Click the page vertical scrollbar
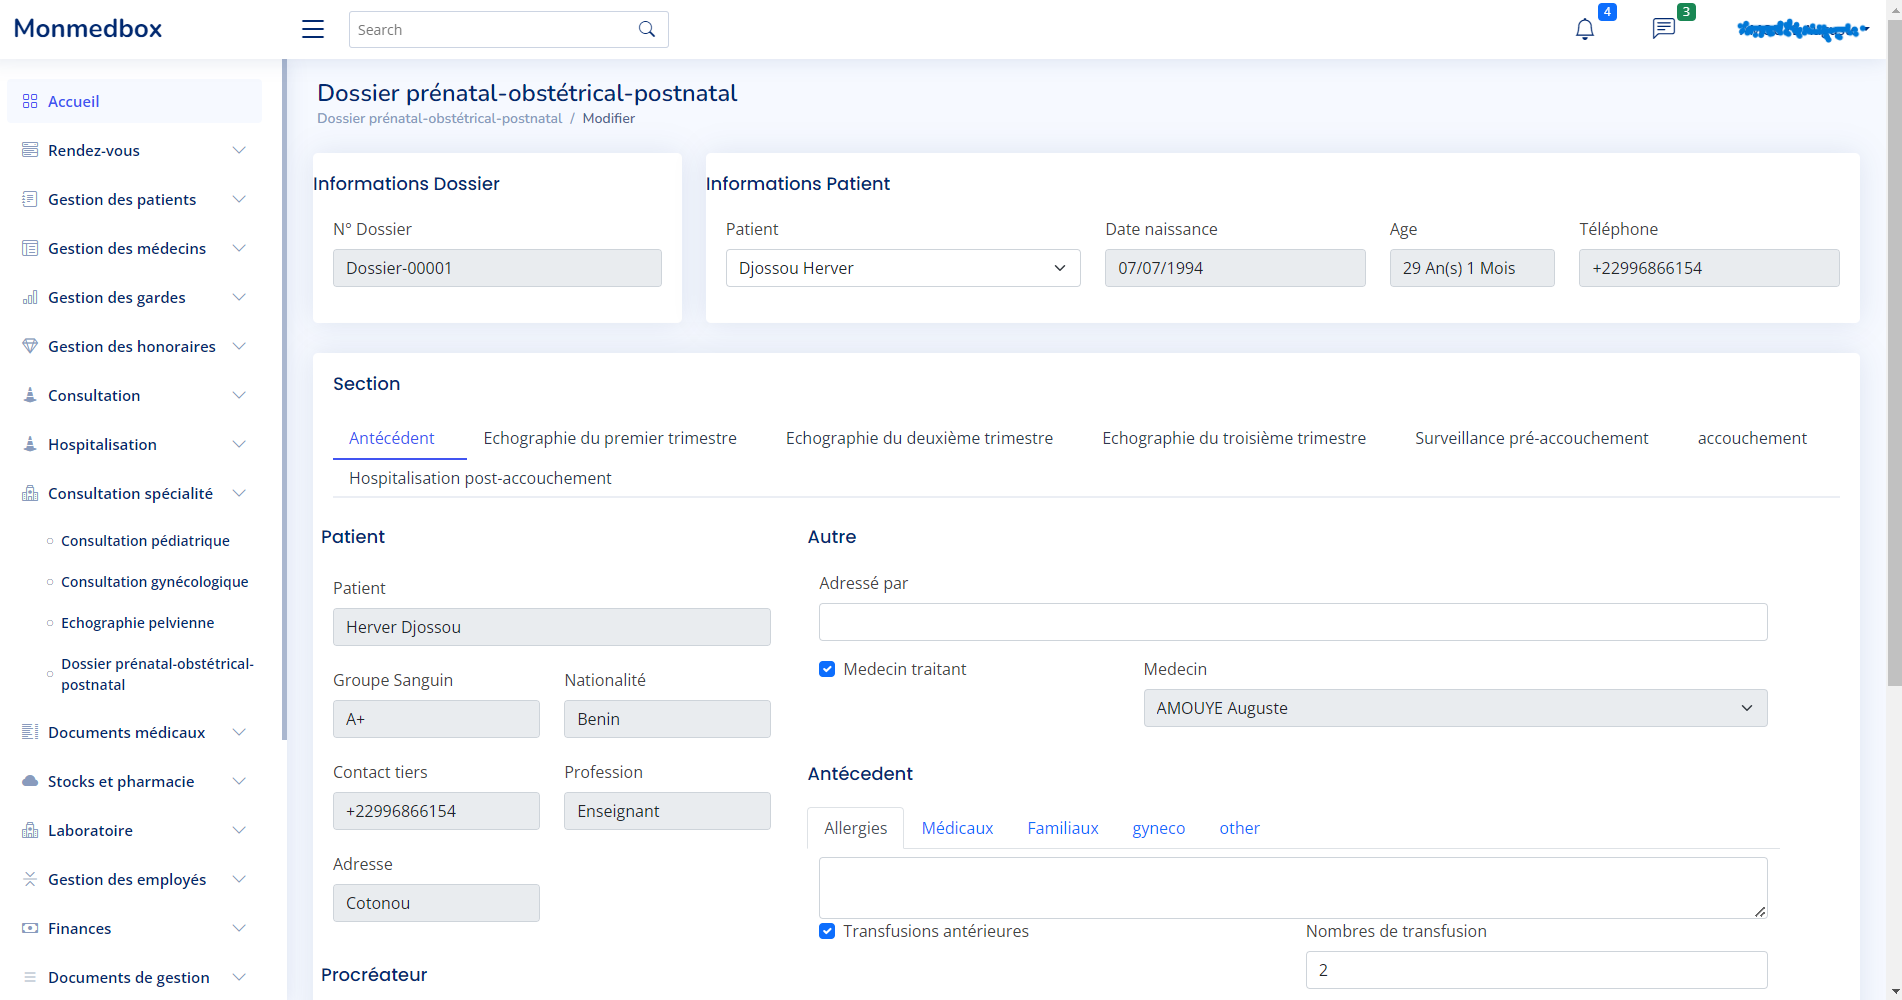The width and height of the screenshot is (1902, 1000). pyautogui.click(x=1893, y=350)
